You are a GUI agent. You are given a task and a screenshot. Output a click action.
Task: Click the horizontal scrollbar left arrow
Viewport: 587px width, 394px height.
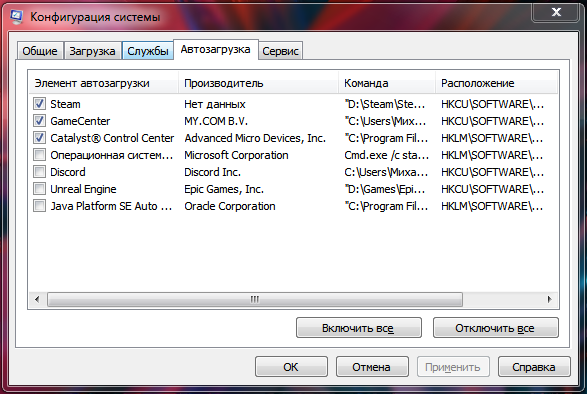point(37,299)
